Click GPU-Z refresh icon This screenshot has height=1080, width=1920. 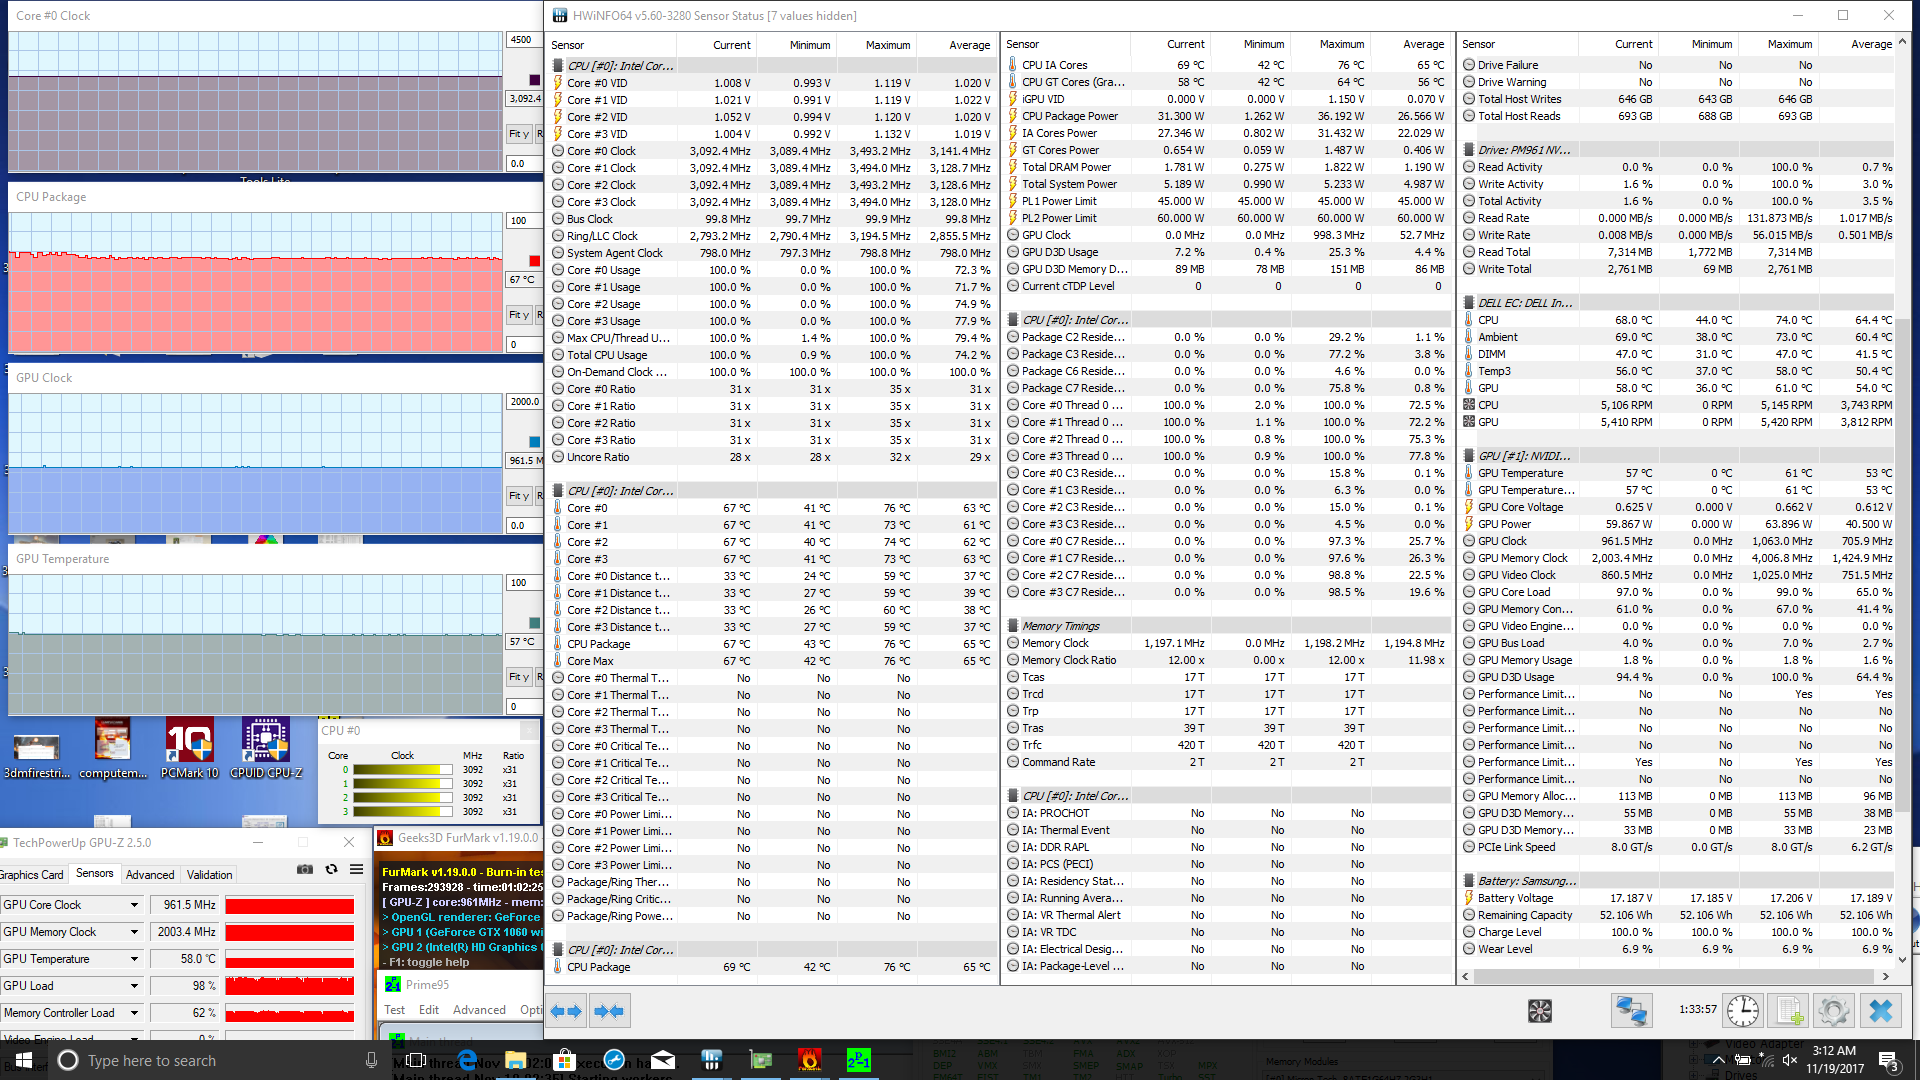point(331,870)
